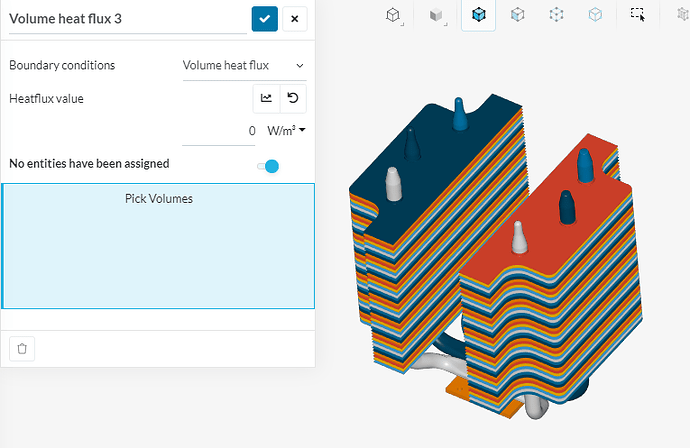Screen dimensions: 690x448
Task: Choose the dashed-vertex cube selection icon
Action: pyautogui.click(x=556, y=15)
